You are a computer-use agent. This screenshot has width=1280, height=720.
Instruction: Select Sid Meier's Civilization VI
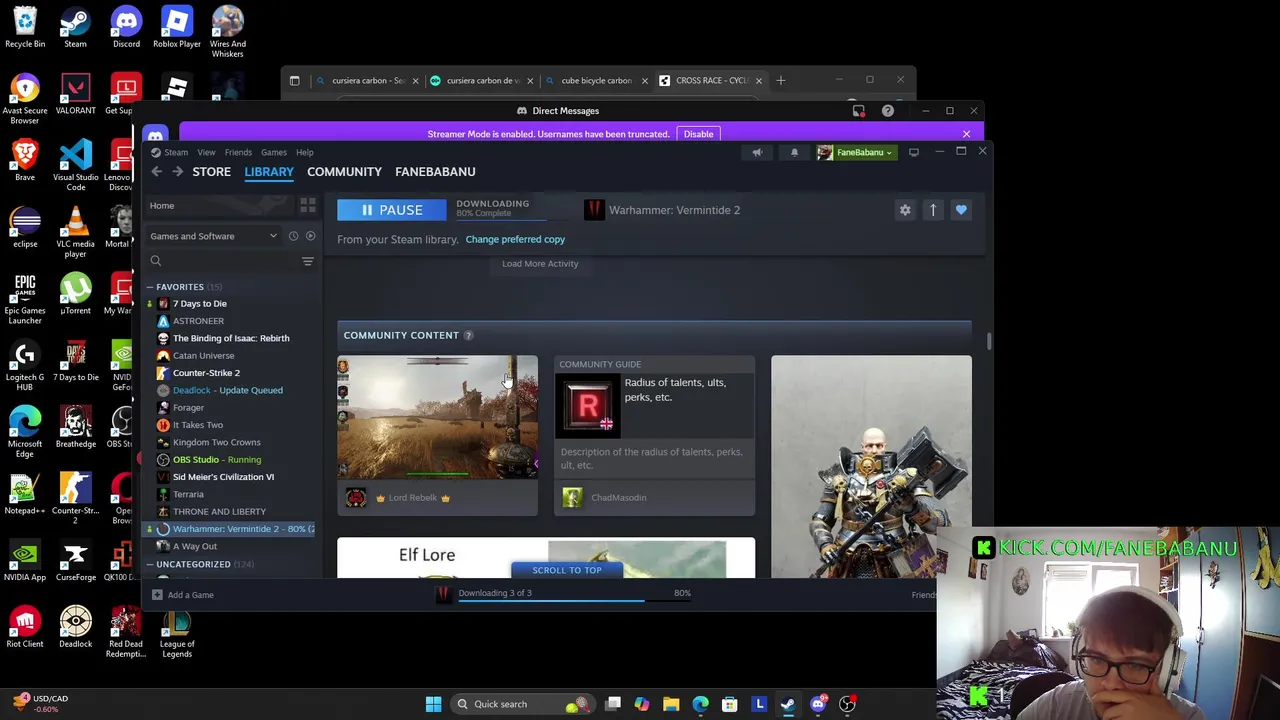coord(223,477)
